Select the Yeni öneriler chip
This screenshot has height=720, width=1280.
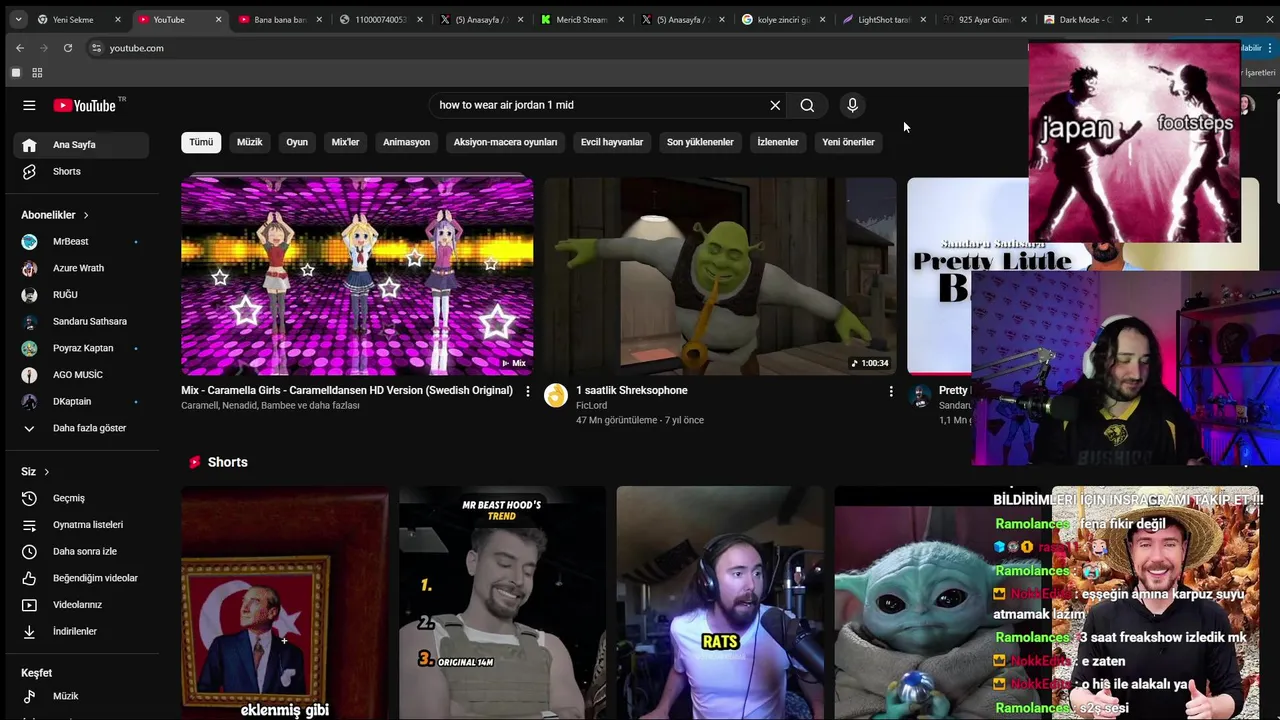click(848, 142)
